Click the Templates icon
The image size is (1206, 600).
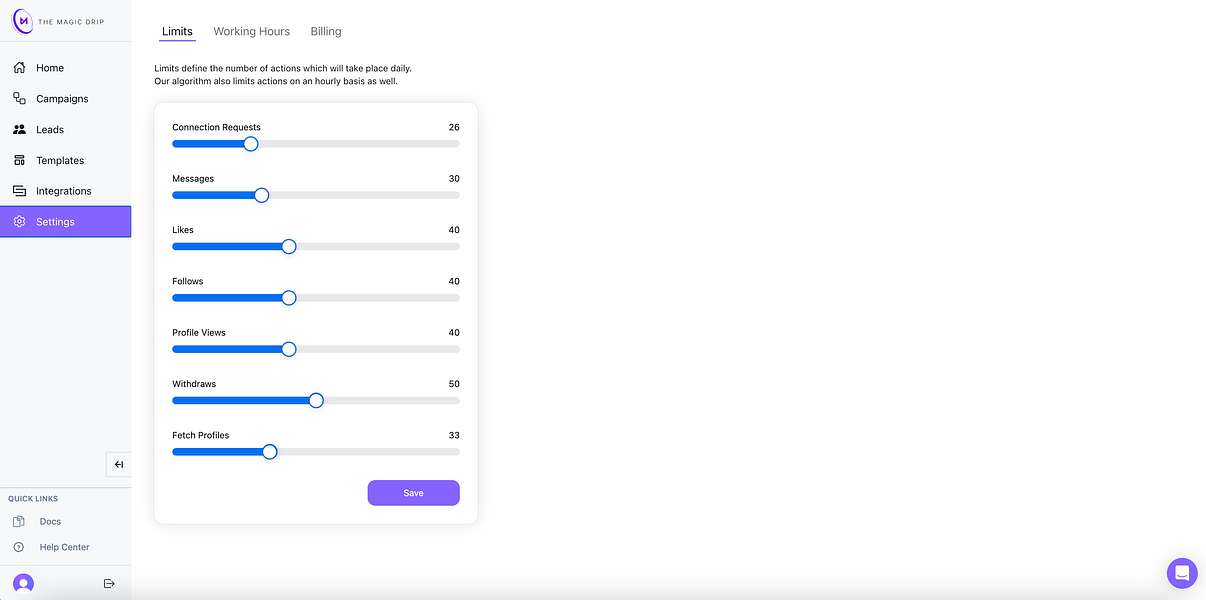pos(19,160)
